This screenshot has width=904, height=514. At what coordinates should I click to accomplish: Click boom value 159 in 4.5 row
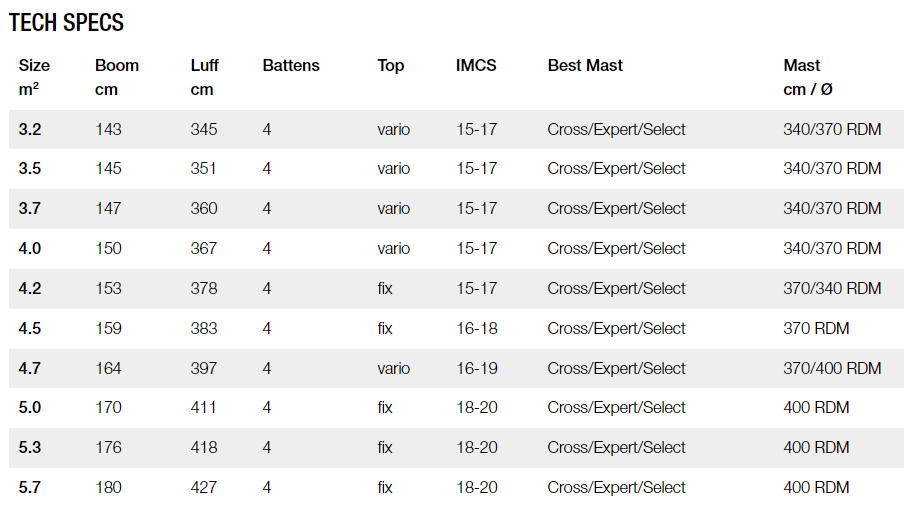point(108,329)
